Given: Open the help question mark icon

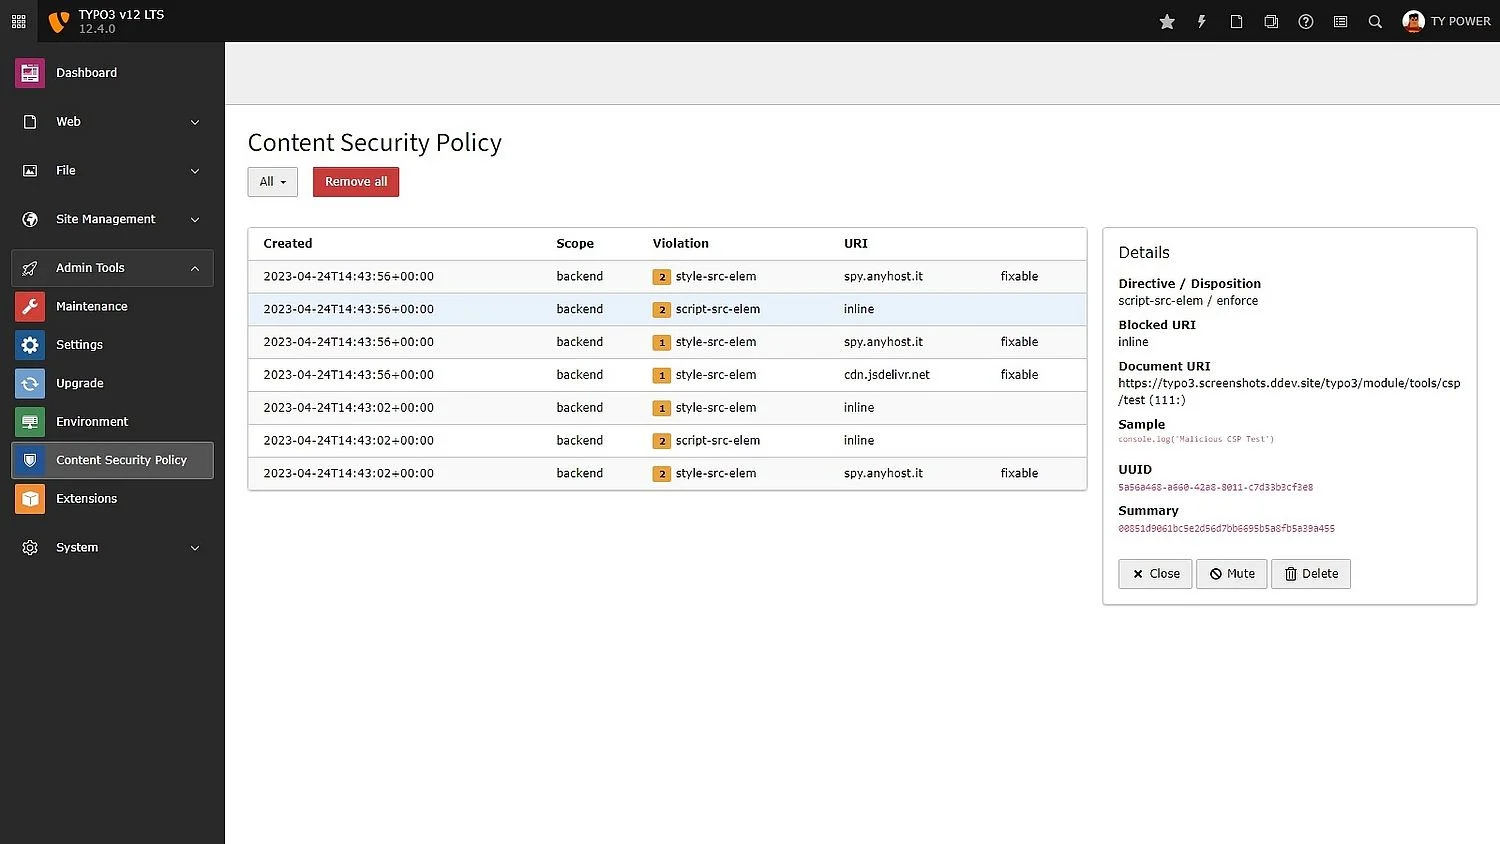Looking at the screenshot, I should (x=1306, y=21).
